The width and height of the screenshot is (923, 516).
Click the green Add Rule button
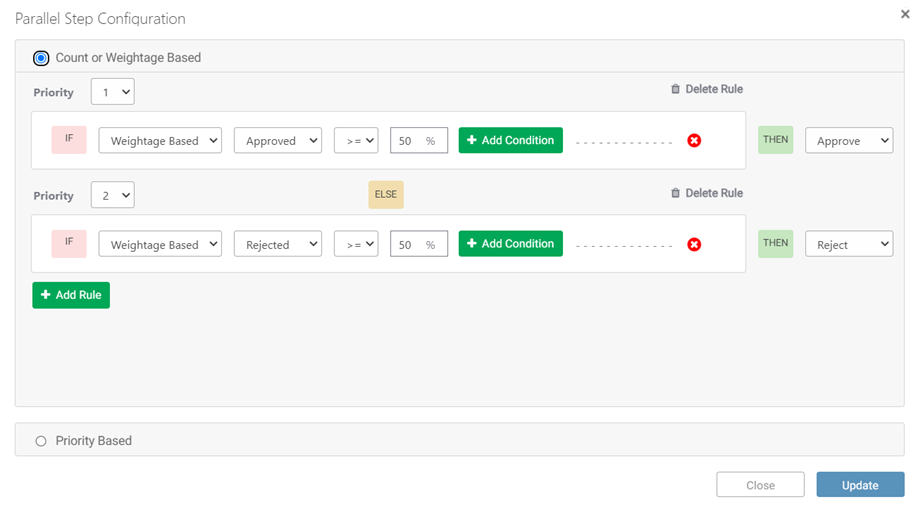71,295
